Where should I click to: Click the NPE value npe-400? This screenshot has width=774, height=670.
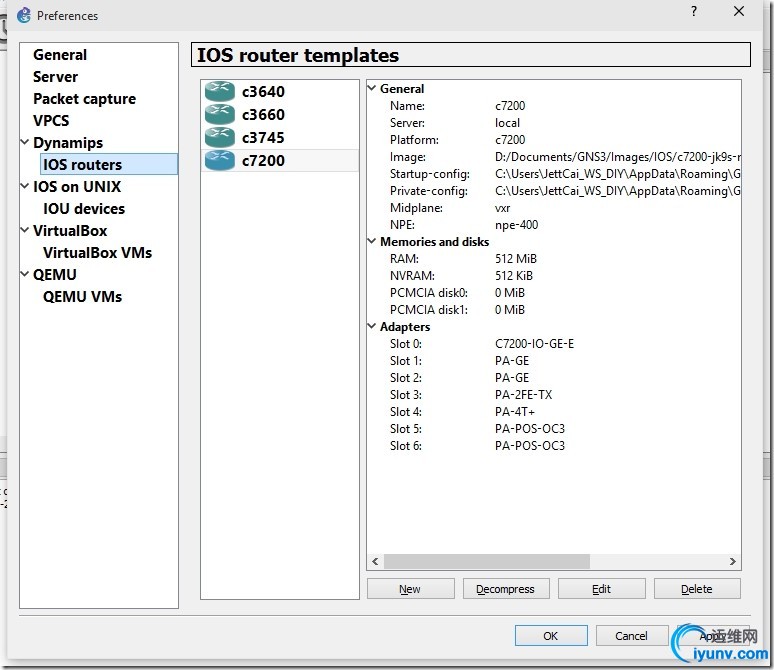point(516,225)
